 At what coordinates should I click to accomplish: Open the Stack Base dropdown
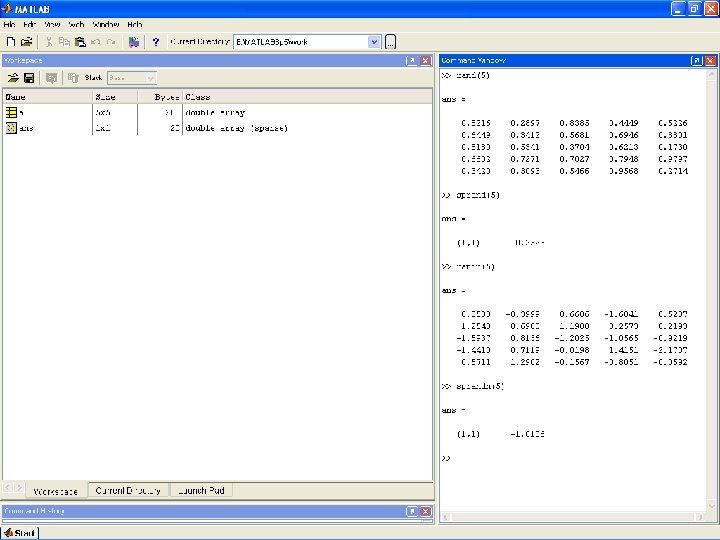pos(132,78)
